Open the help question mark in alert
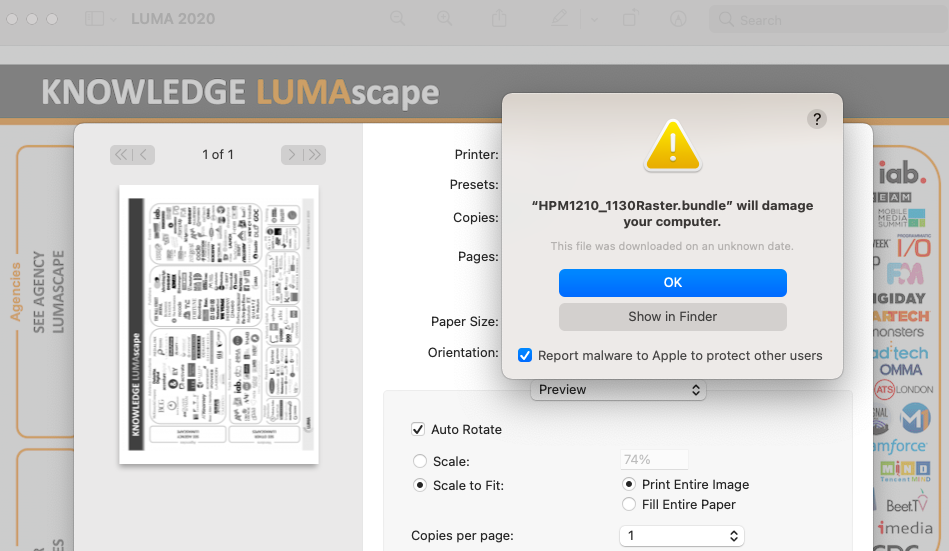Screen dimensions: 949x551 click(816, 119)
